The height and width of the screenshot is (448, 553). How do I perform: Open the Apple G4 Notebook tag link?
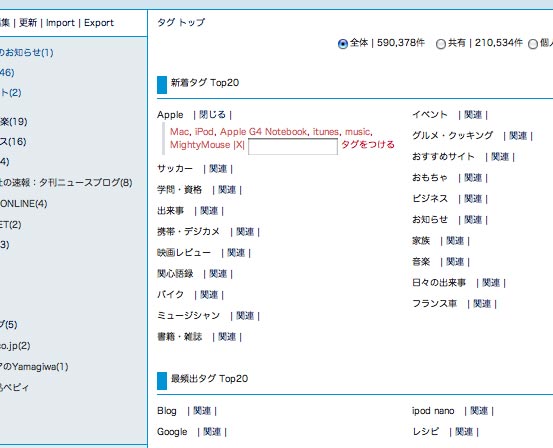(263, 132)
